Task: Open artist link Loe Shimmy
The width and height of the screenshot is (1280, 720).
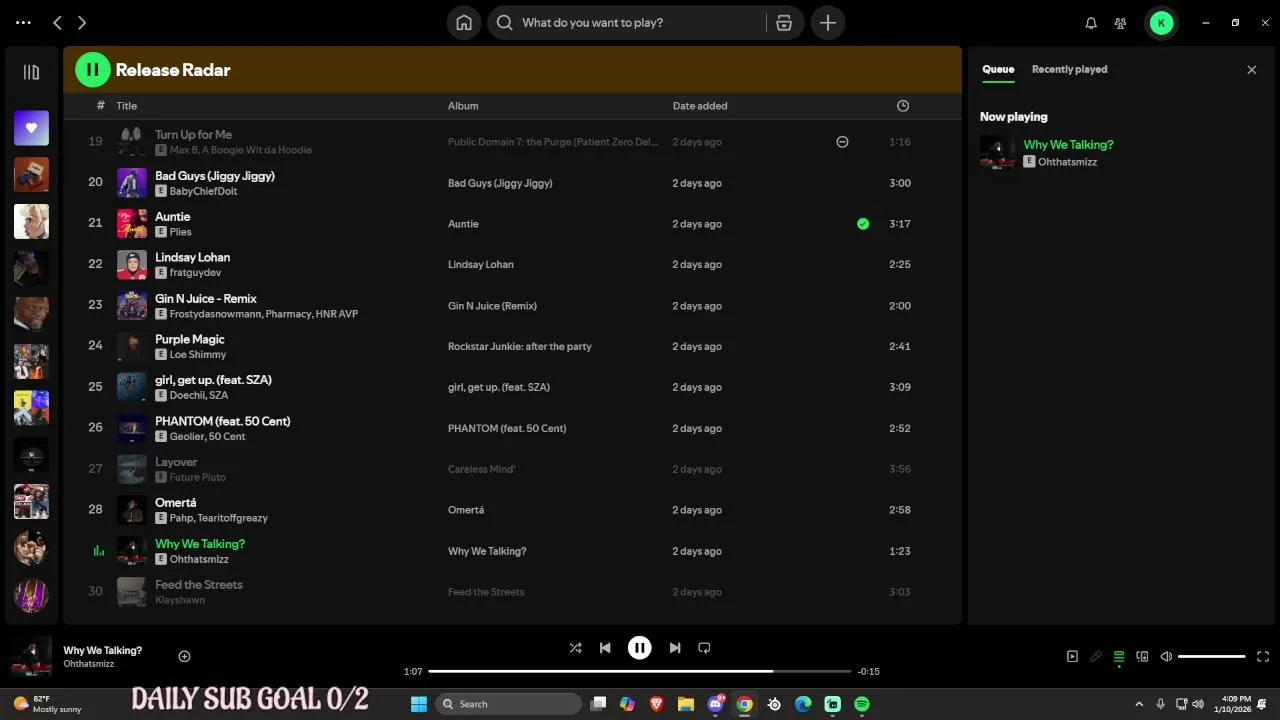Action: tap(198, 354)
